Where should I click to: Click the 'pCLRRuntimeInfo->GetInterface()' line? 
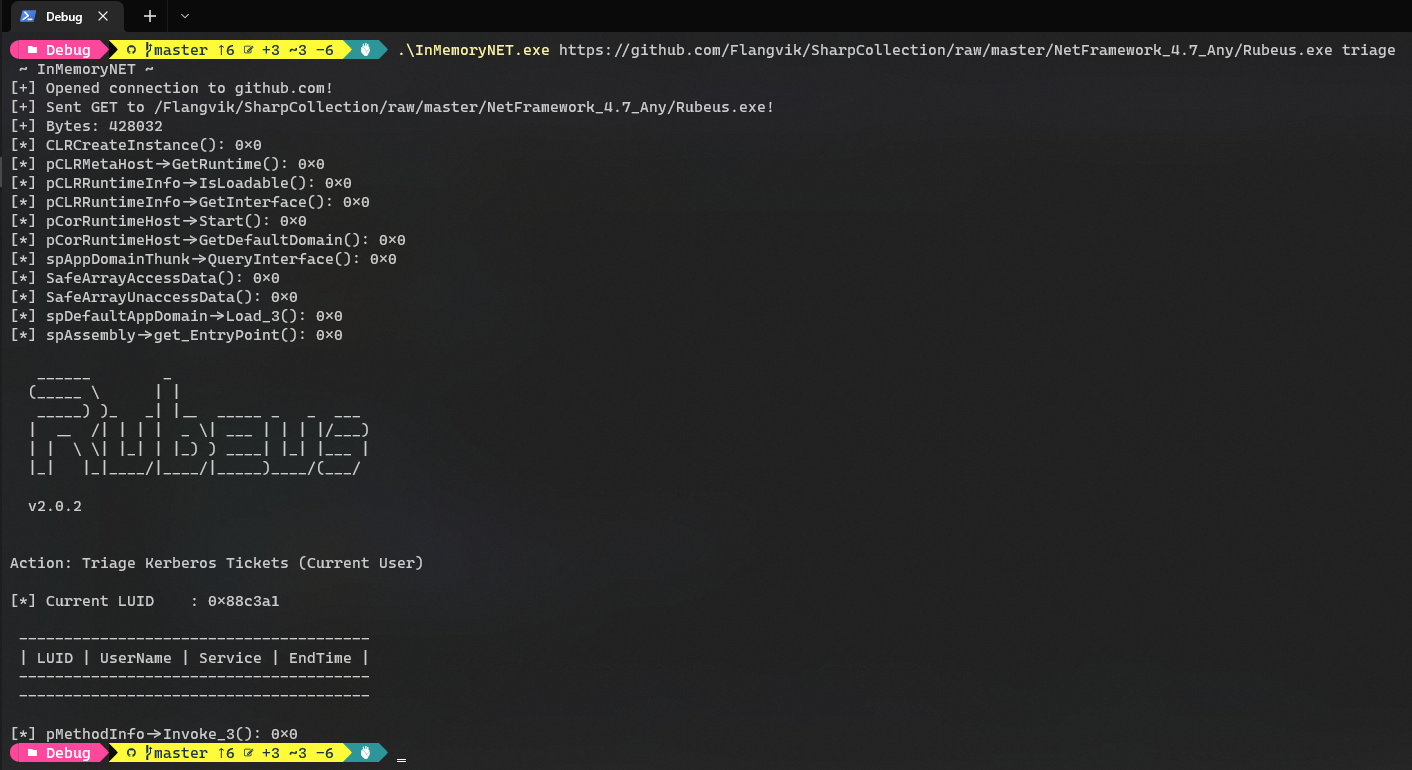(x=190, y=202)
